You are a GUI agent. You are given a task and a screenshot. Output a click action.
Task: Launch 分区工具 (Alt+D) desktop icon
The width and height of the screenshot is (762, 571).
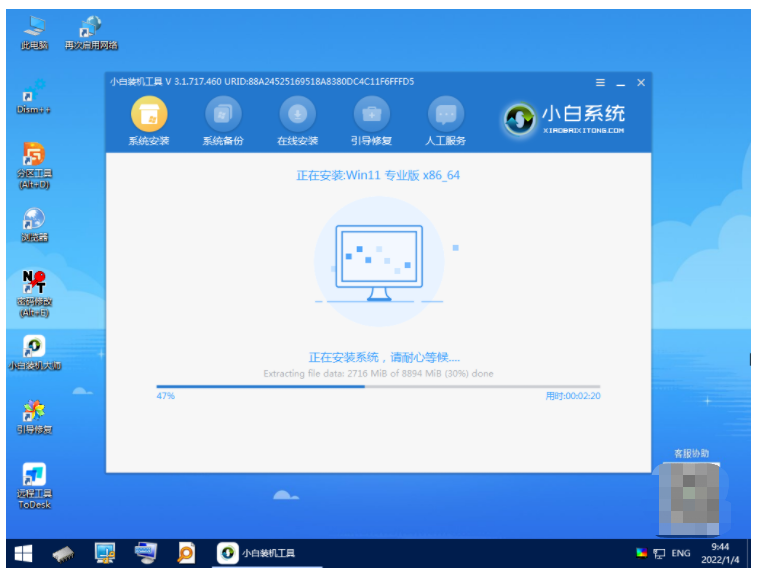33,163
